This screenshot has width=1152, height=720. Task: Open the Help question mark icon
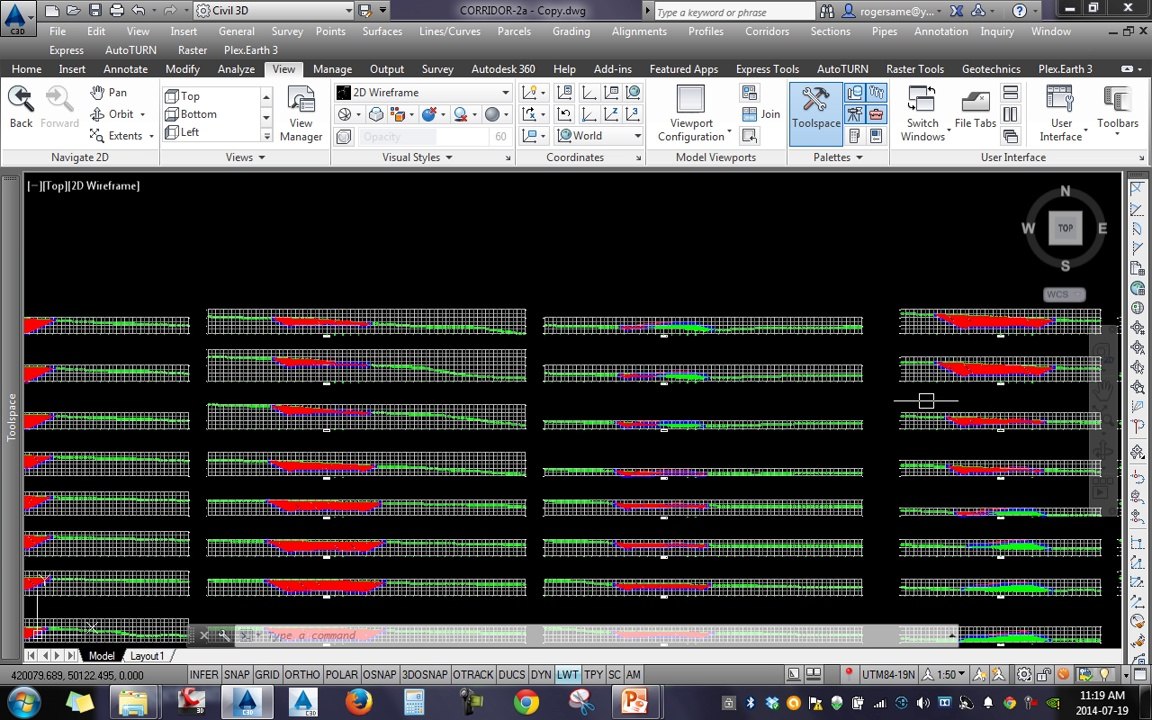click(x=1019, y=11)
